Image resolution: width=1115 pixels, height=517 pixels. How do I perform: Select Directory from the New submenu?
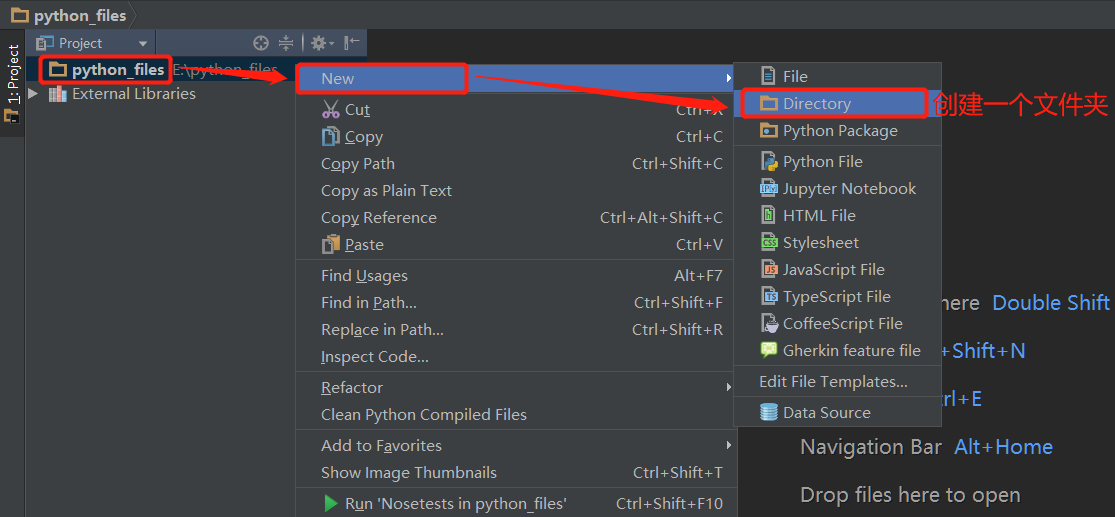pos(817,104)
